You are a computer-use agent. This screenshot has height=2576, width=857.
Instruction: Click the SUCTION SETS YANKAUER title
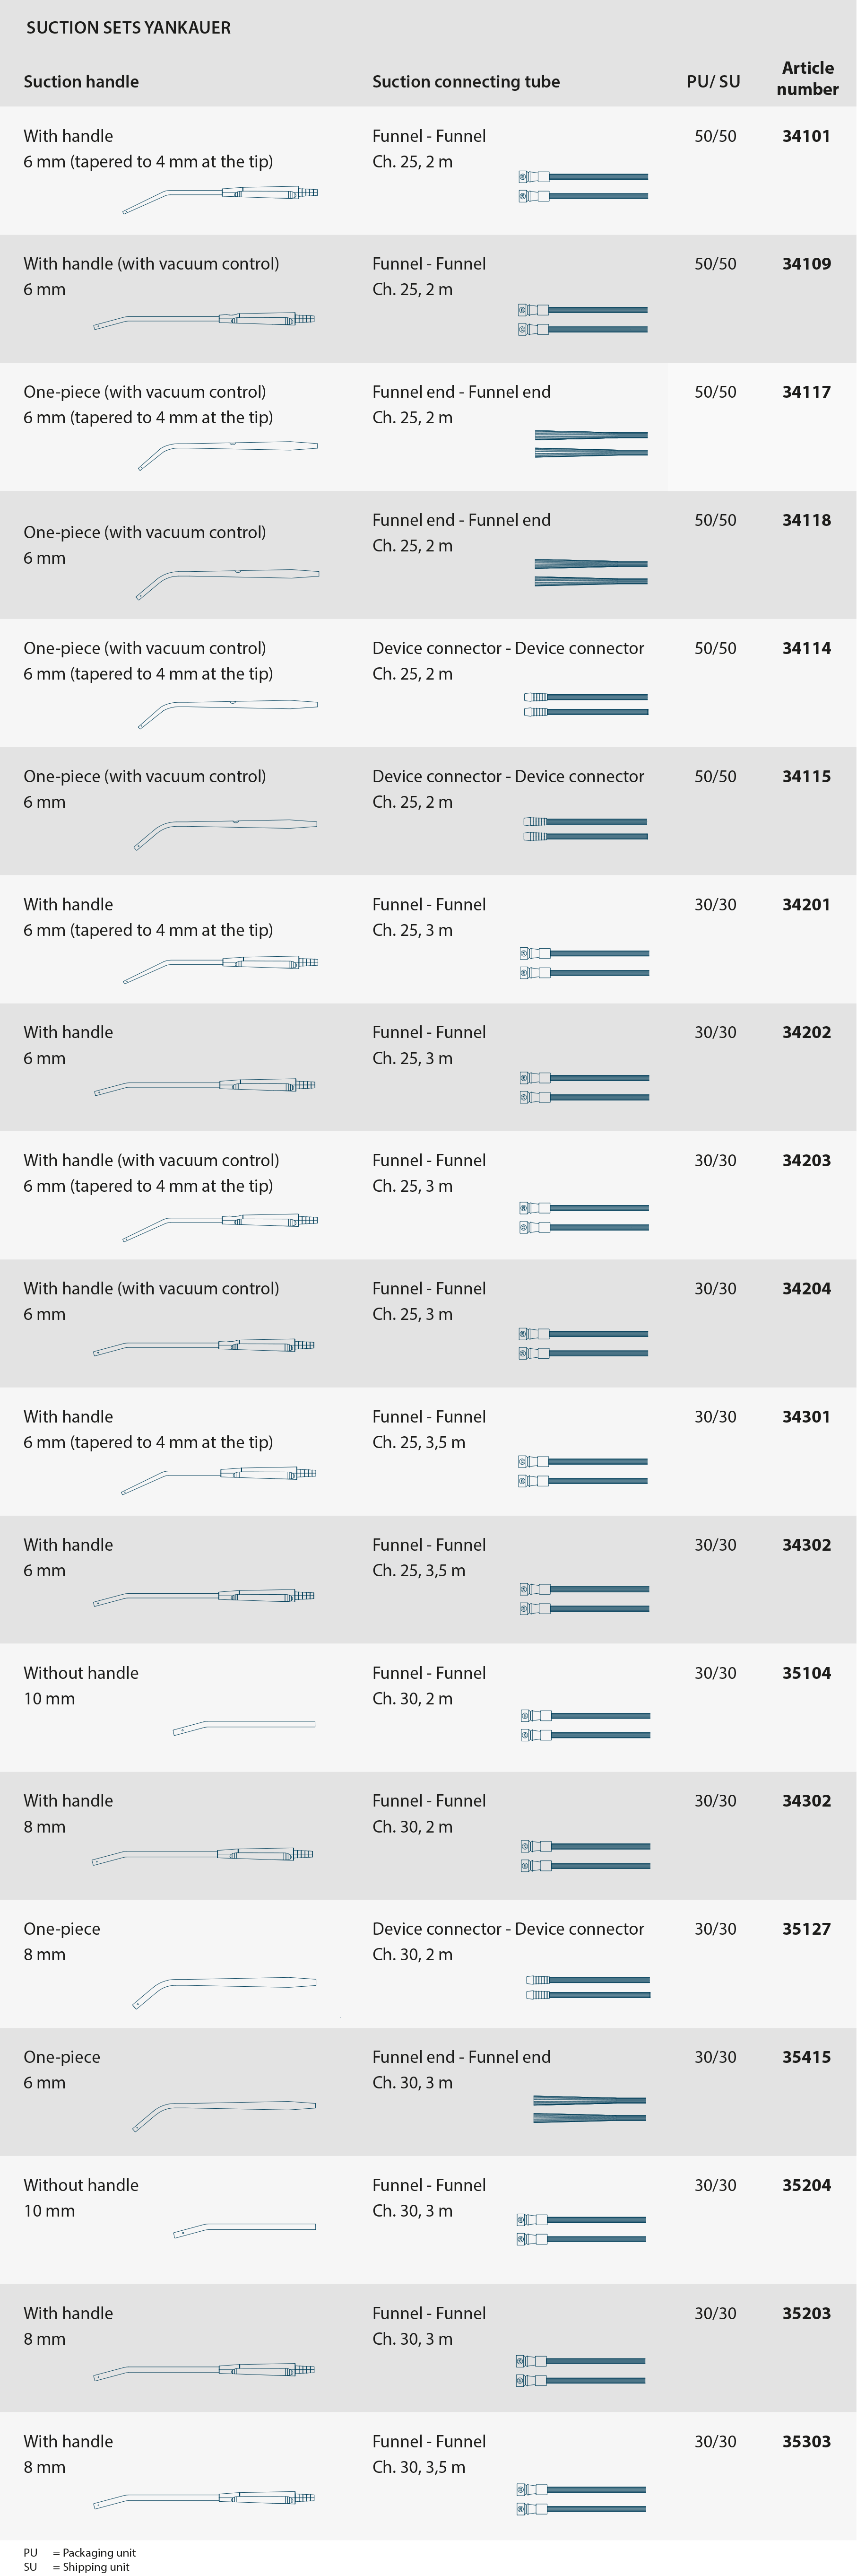[x=128, y=28]
